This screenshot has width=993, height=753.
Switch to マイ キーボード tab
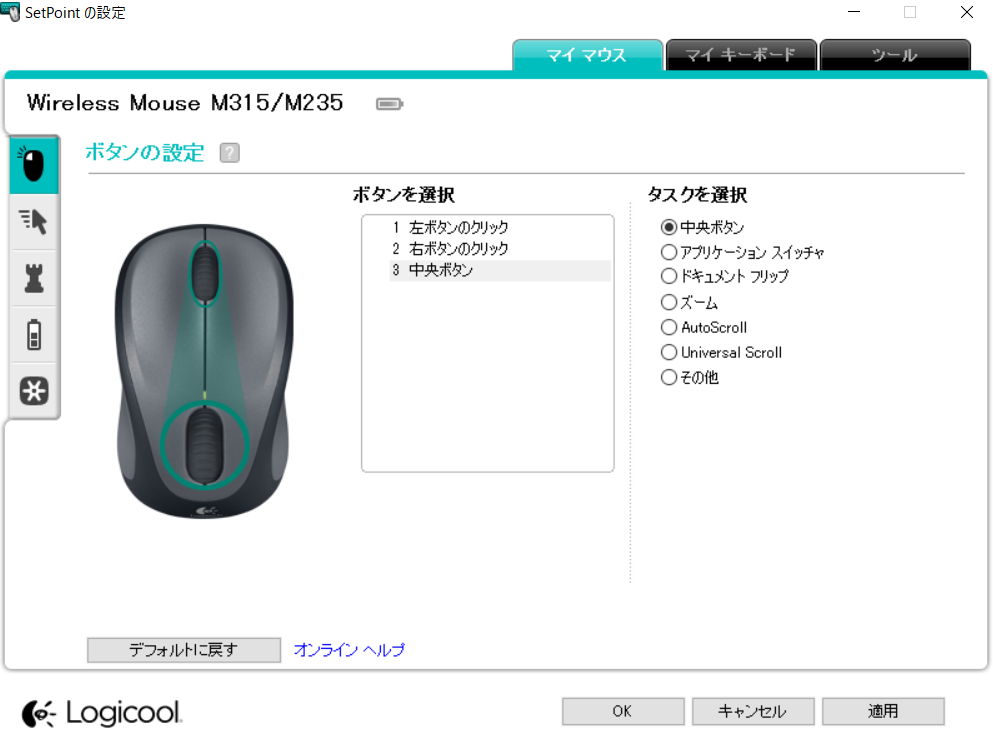point(740,55)
